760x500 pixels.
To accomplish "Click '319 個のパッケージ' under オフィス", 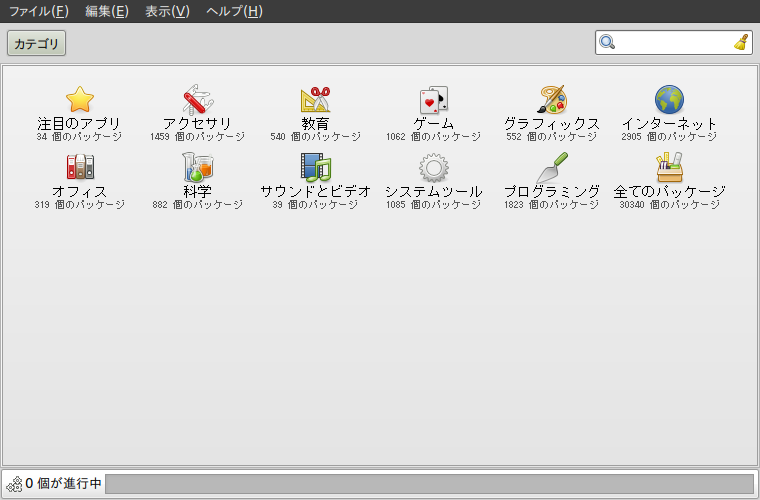I will [80, 205].
